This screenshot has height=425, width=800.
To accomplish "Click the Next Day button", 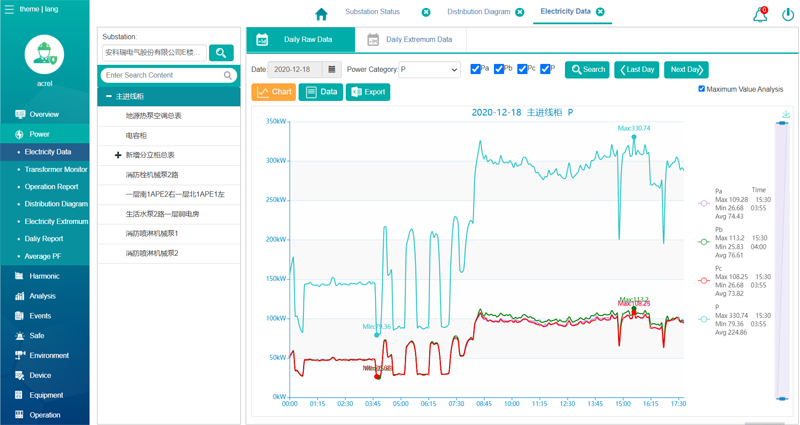I will [686, 70].
